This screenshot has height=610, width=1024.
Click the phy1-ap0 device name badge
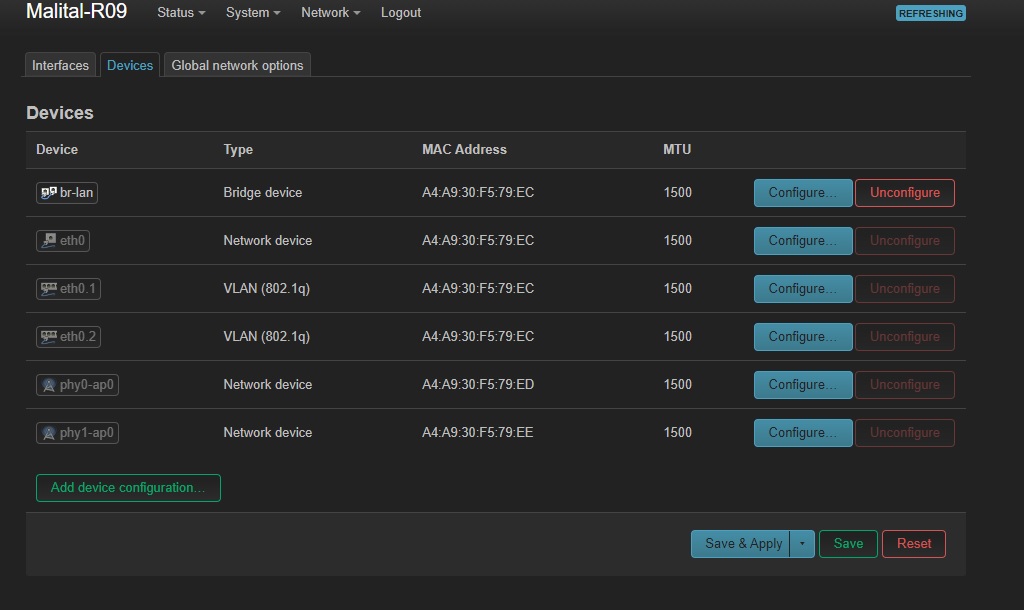pyautogui.click(x=77, y=432)
